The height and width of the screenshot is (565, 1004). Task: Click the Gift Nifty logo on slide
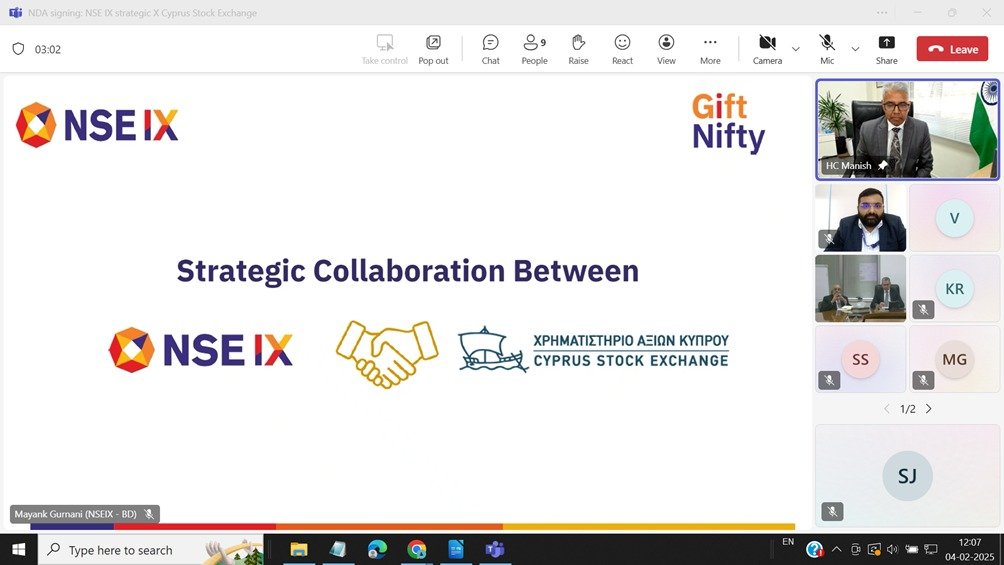point(728,123)
